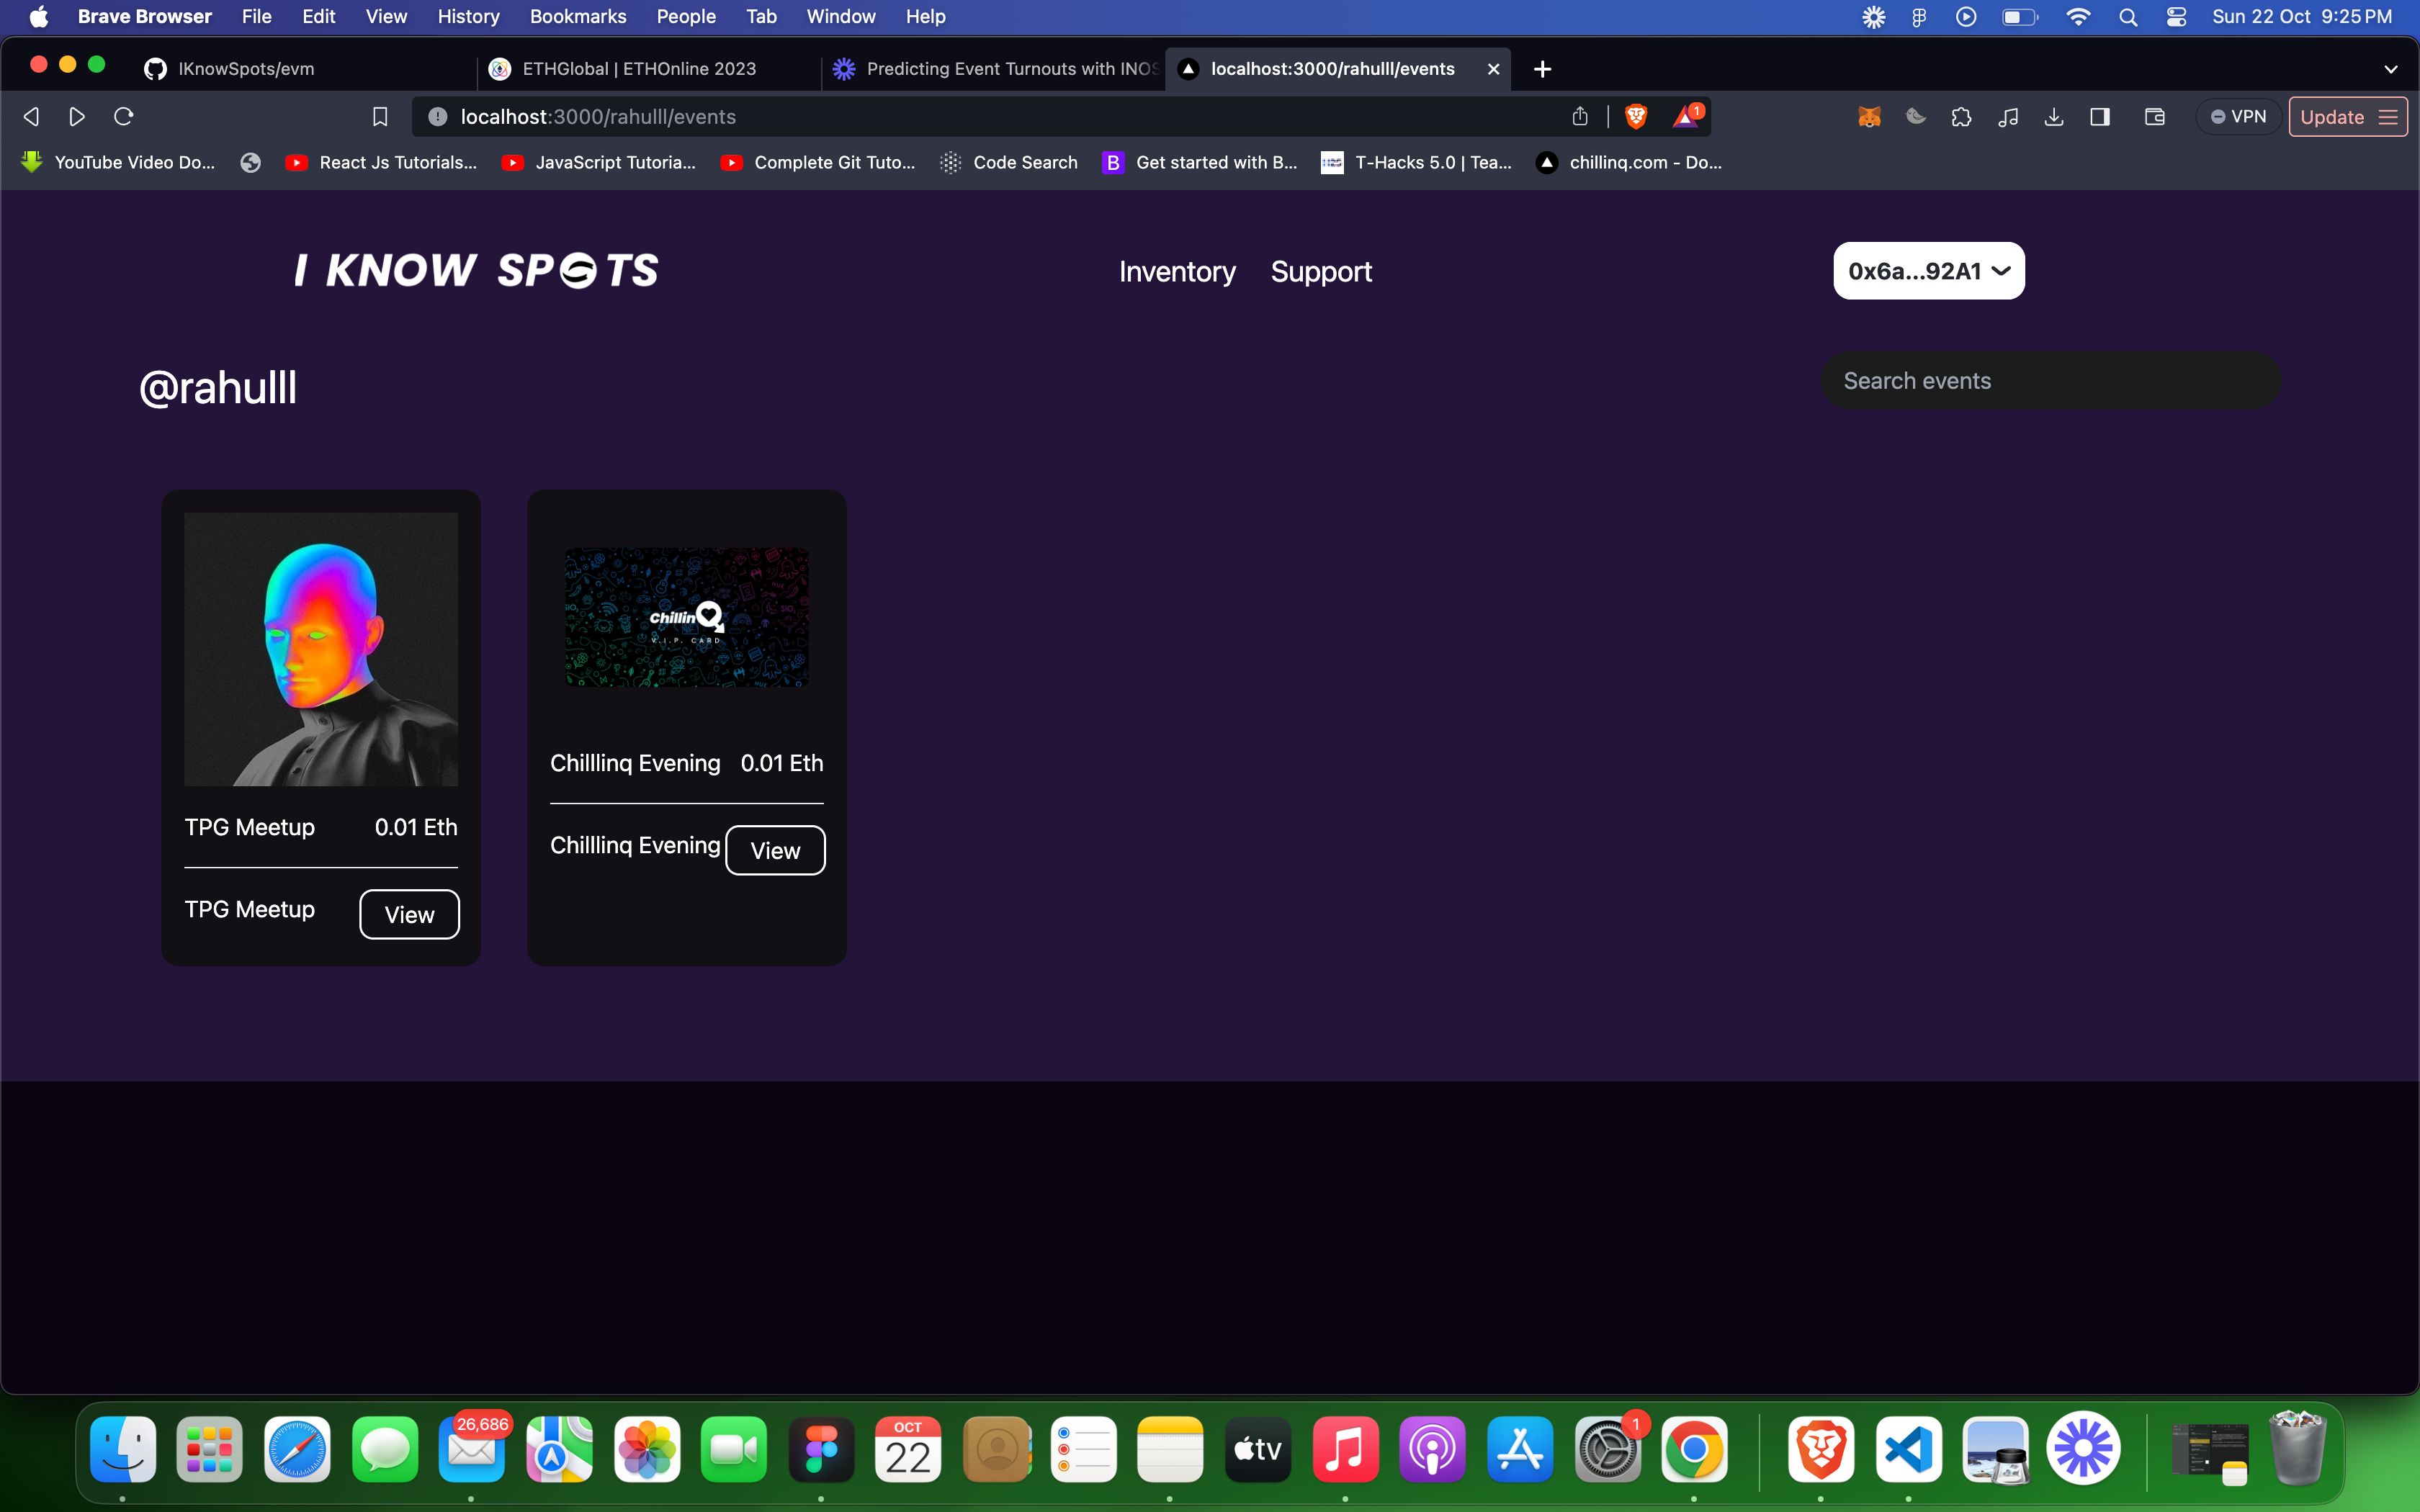This screenshot has width=2420, height=1512.
Task: Click View button on TPG Meetup card
Action: [409, 914]
